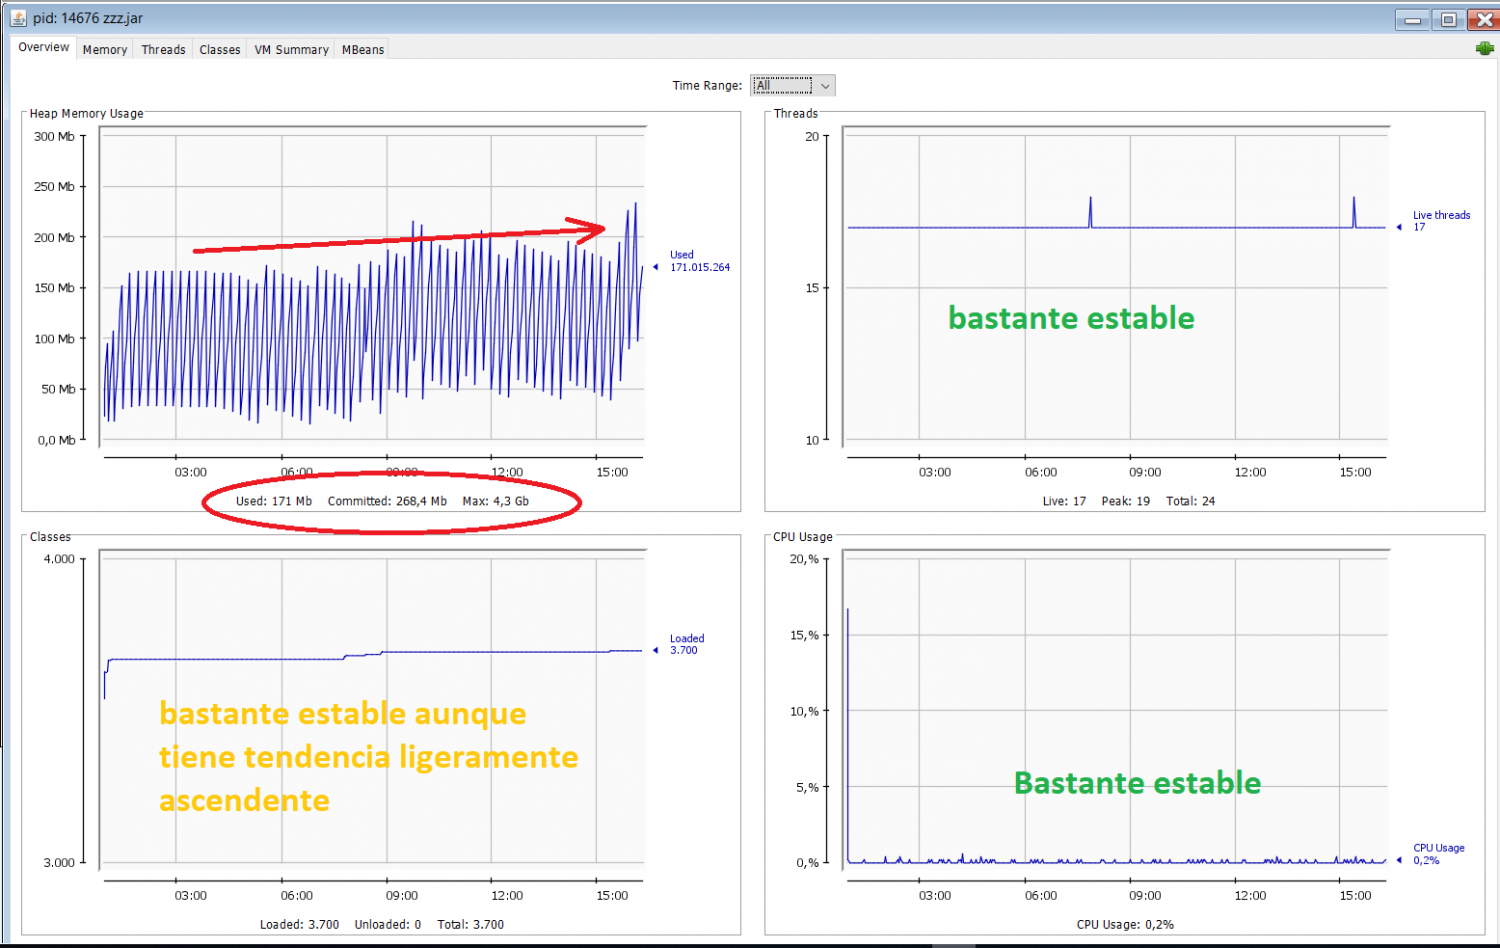Click the 'CPU Usage: 0,2%' summary text

[x=1125, y=924]
